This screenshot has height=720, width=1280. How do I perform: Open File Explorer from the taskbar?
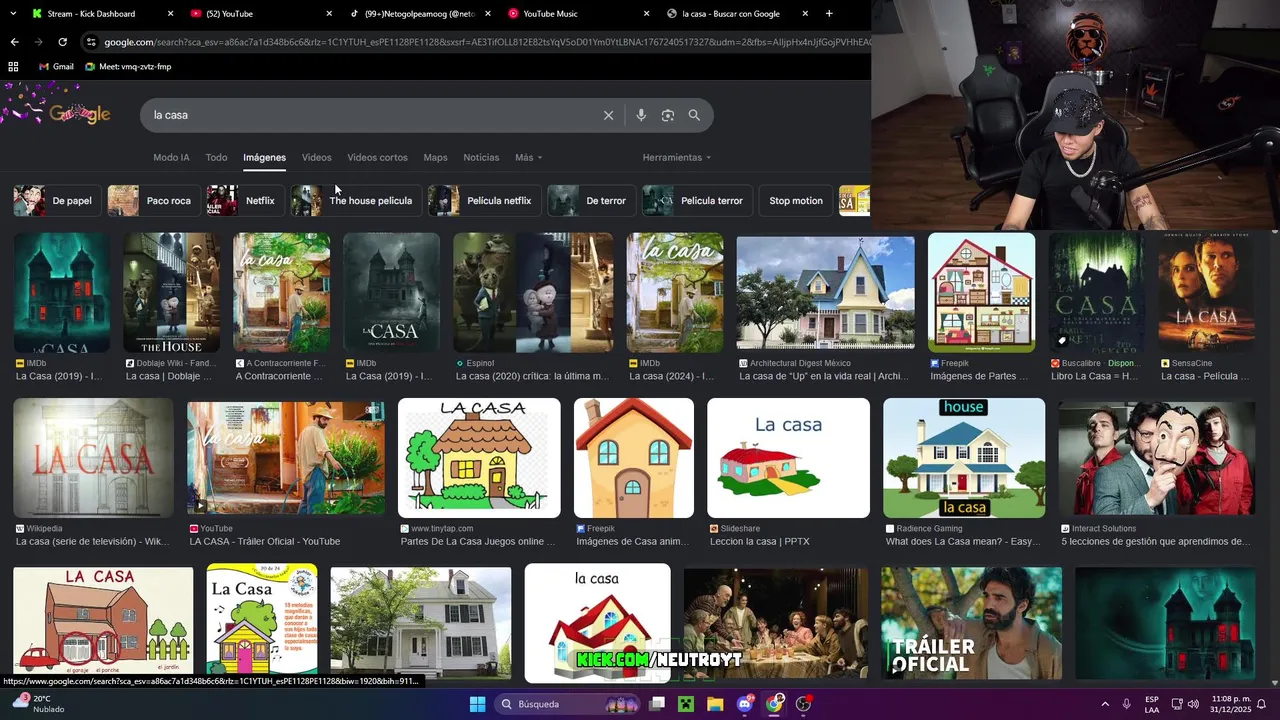tap(715, 704)
